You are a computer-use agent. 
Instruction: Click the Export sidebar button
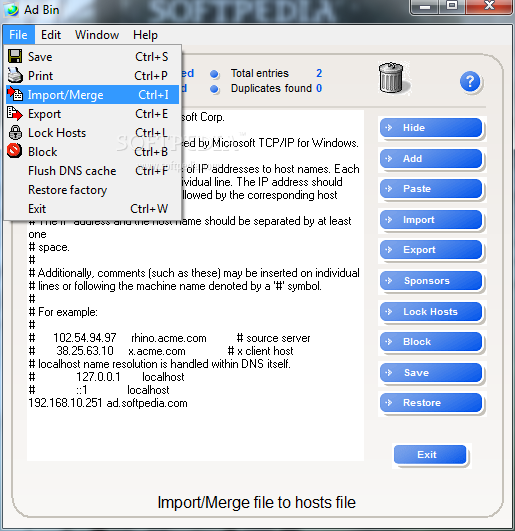click(431, 250)
